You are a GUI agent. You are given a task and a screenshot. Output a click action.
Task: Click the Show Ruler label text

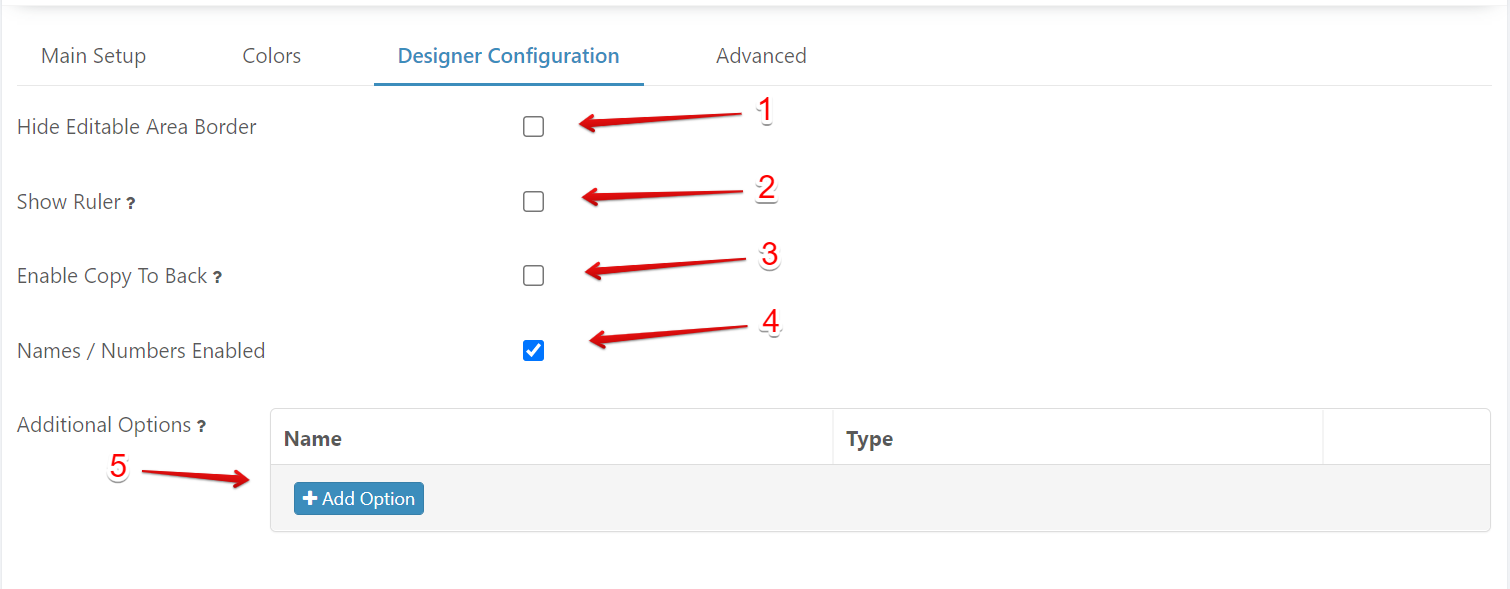[68, 202]
